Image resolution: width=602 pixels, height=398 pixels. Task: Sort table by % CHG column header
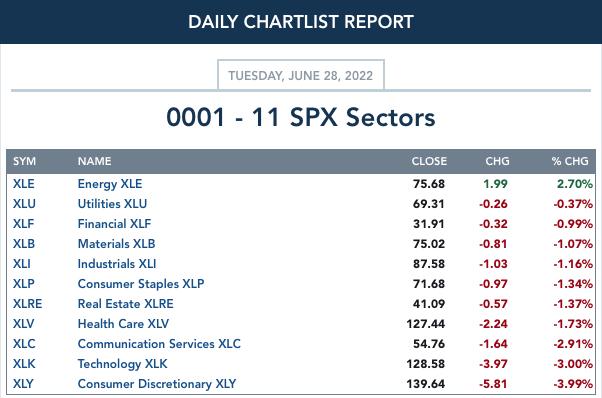coord(570,161)
